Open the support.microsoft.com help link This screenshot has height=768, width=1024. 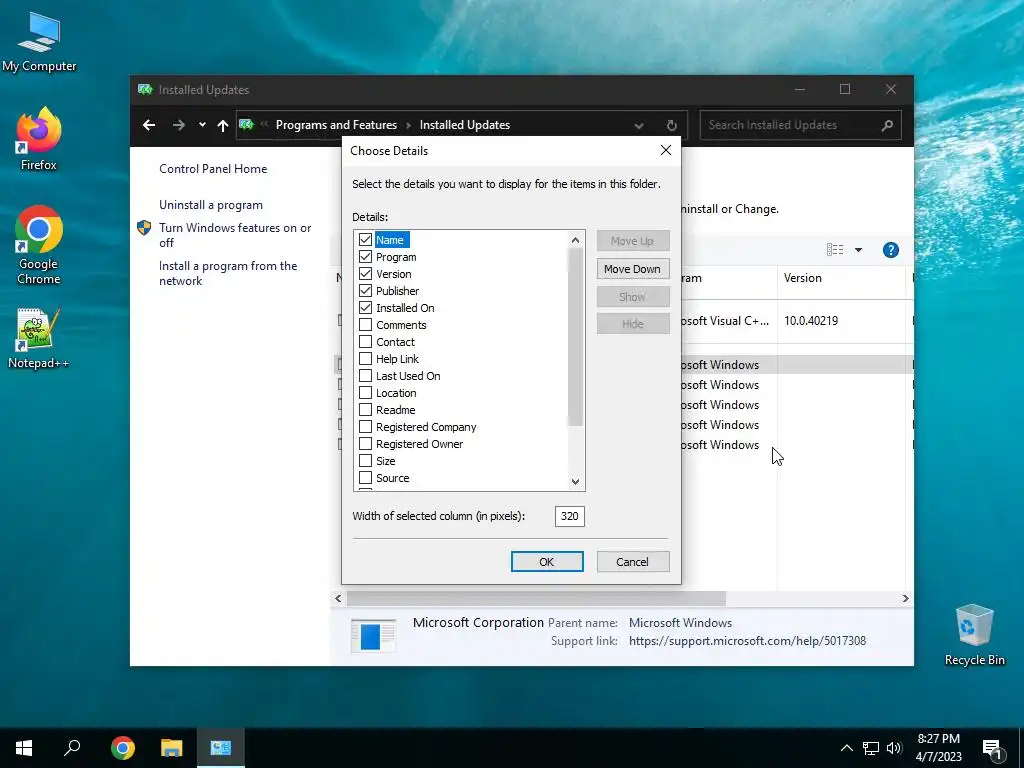click(747, 641)
